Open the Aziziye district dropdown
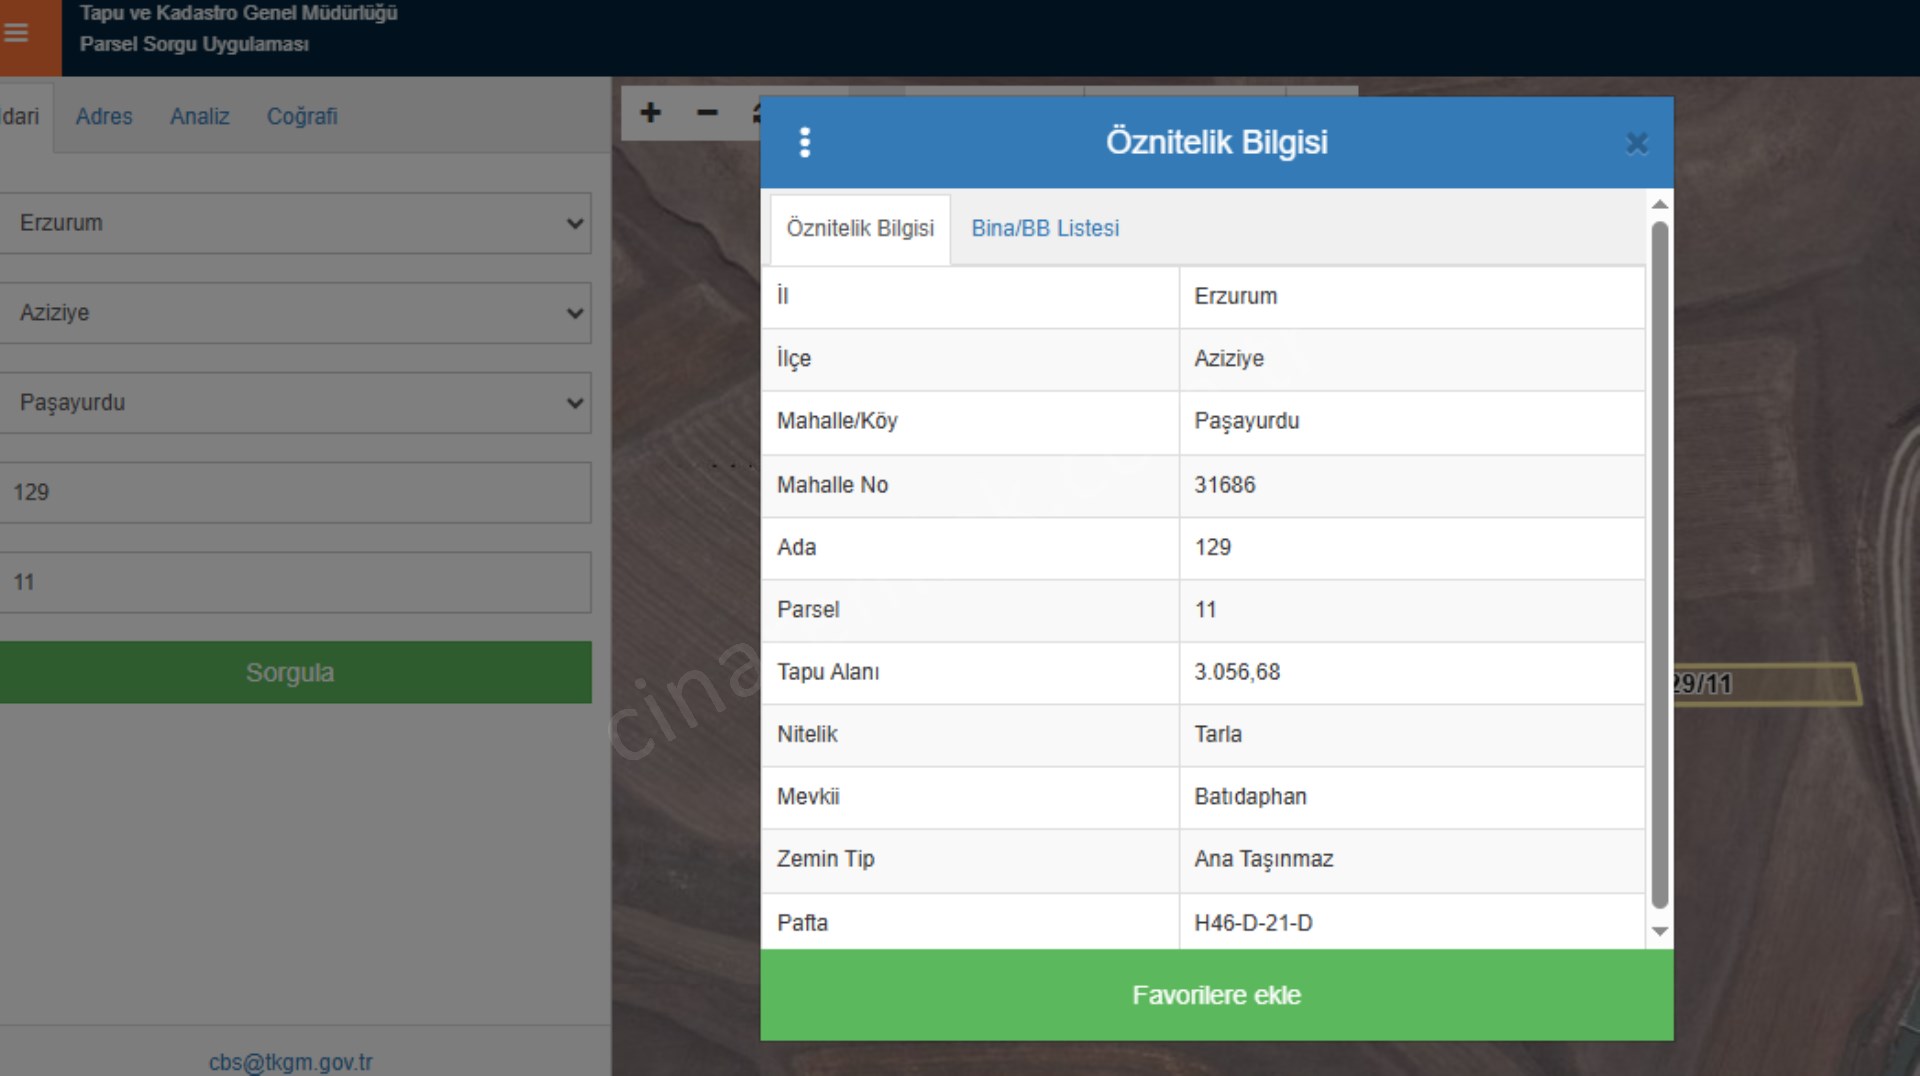Image resolution: width=1920 pixels, height=1076 pixels. tap(295, 313)
